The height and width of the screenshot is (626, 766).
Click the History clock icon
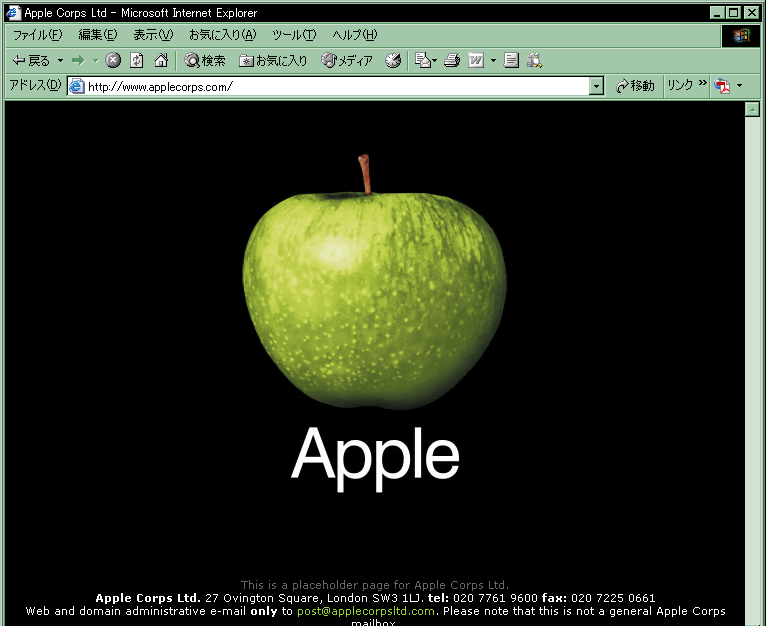click(393, 61)
